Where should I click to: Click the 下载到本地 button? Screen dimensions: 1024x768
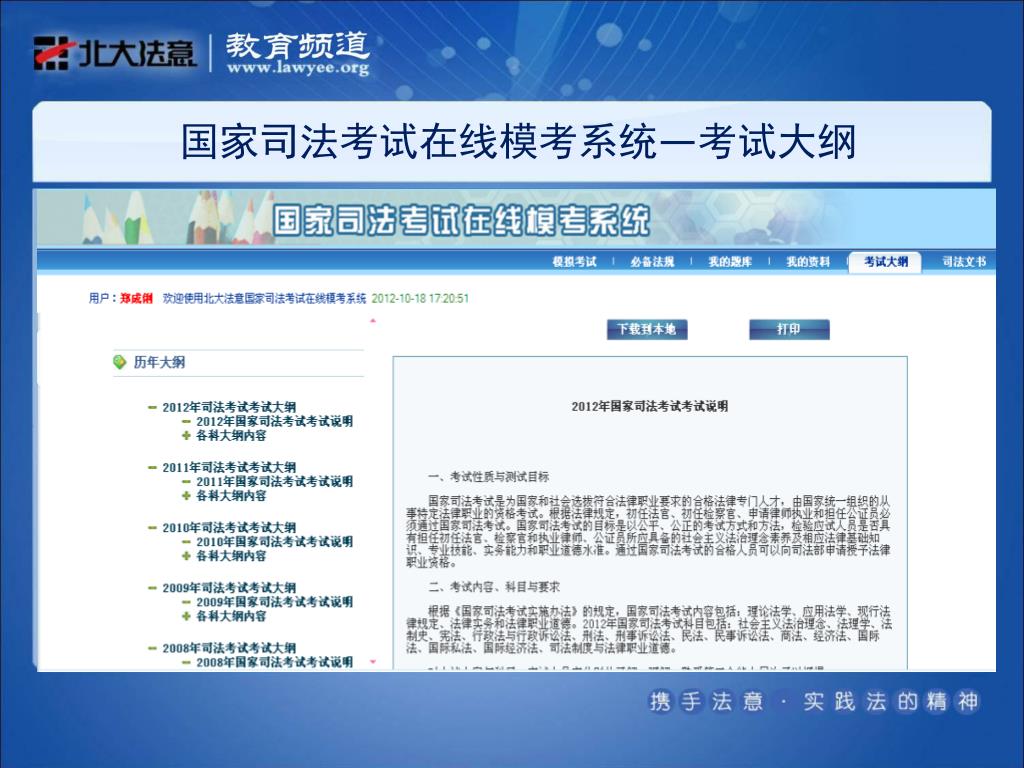click(x=647, y=329)
